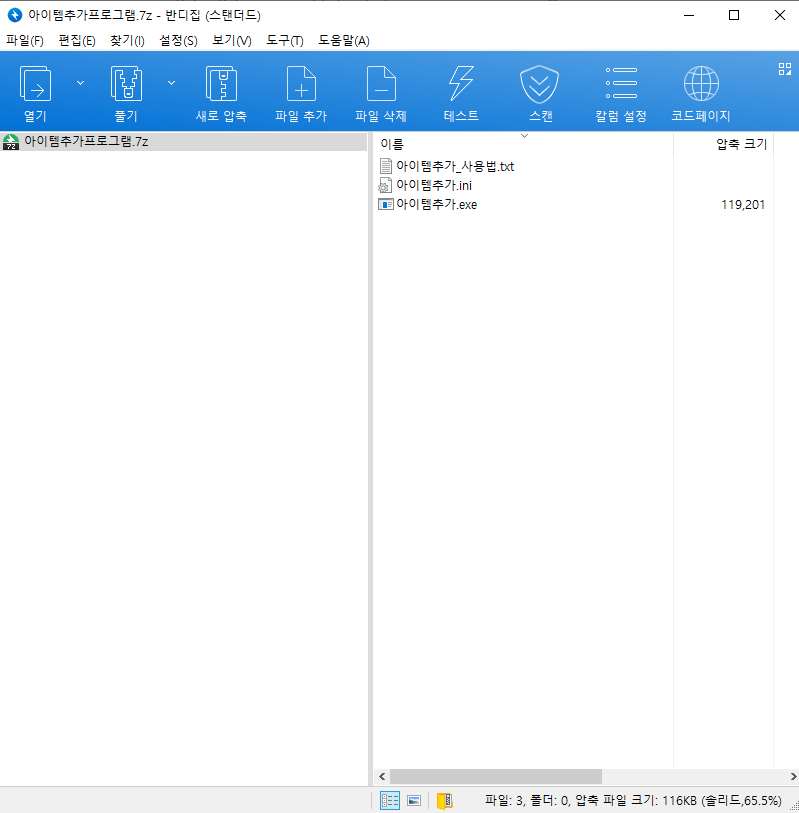The width and height of the screenshot is (799, 813).
Task: Click the Scan (스캔) shield icon
Action: pyautogui.click(x=539, y=84)
